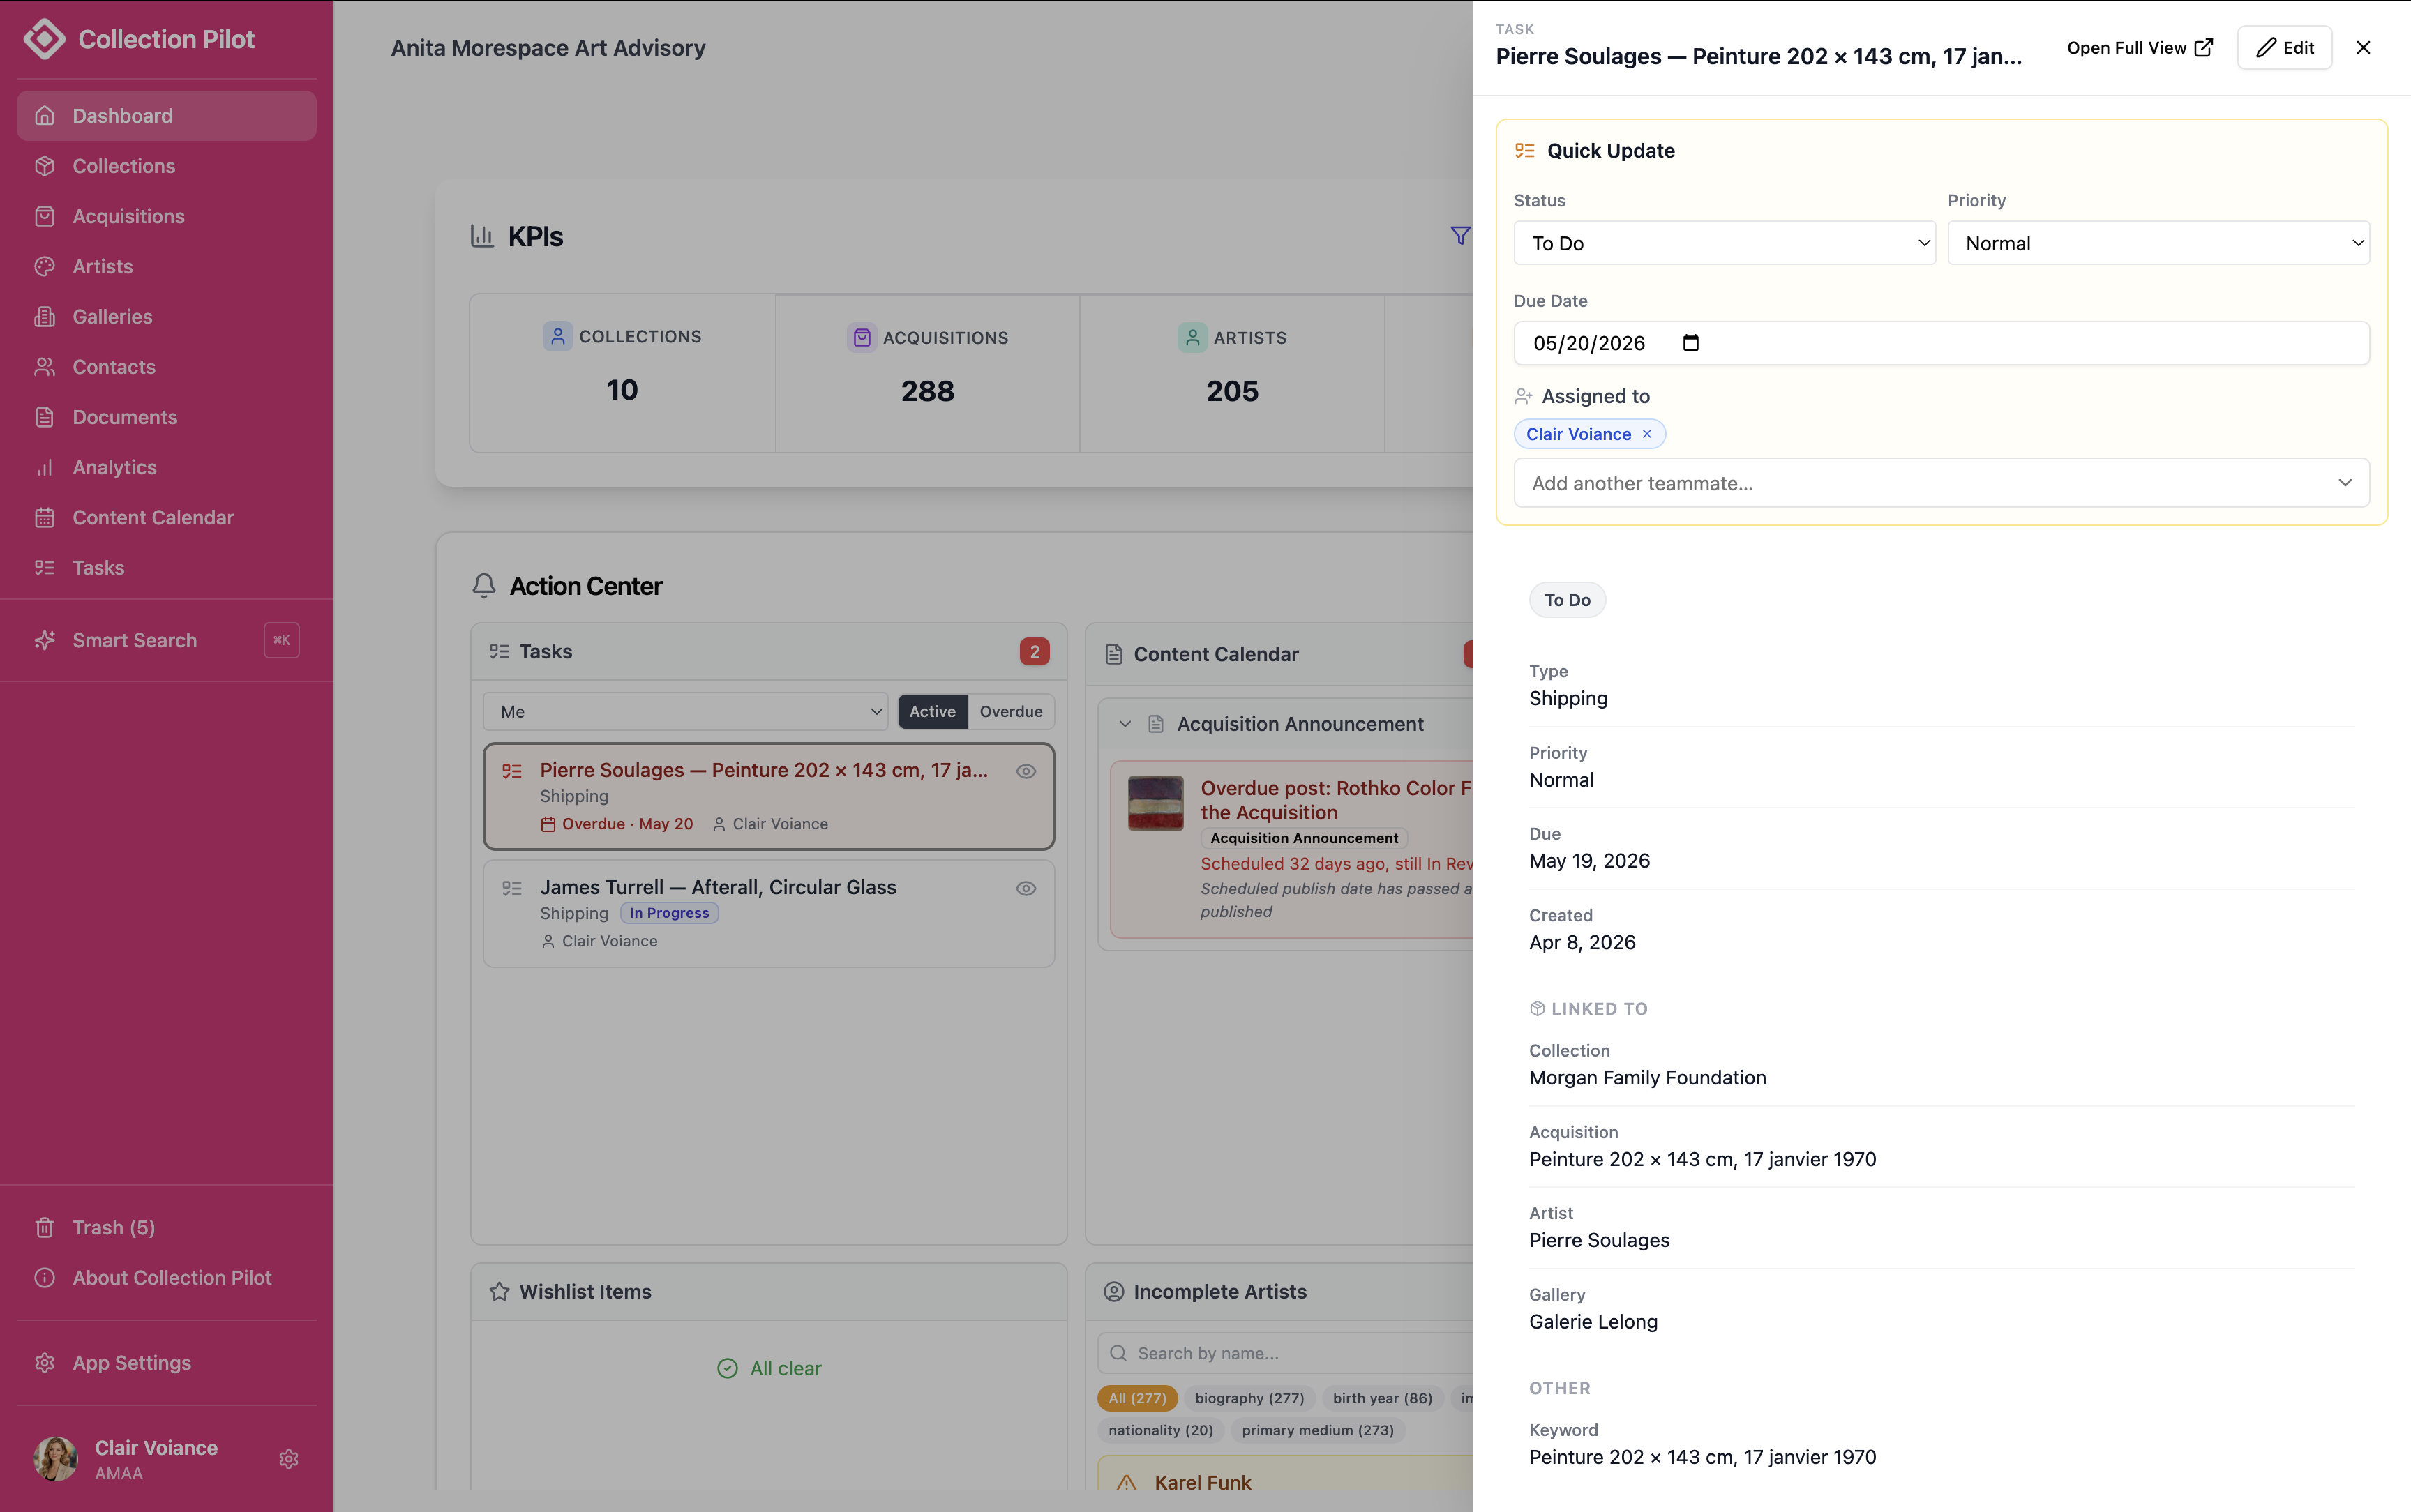Image resolution: width=2411 pixels, height=1512 pixels.
Task: Open the due date calendar picker icon
Action: pos(1691,343)
